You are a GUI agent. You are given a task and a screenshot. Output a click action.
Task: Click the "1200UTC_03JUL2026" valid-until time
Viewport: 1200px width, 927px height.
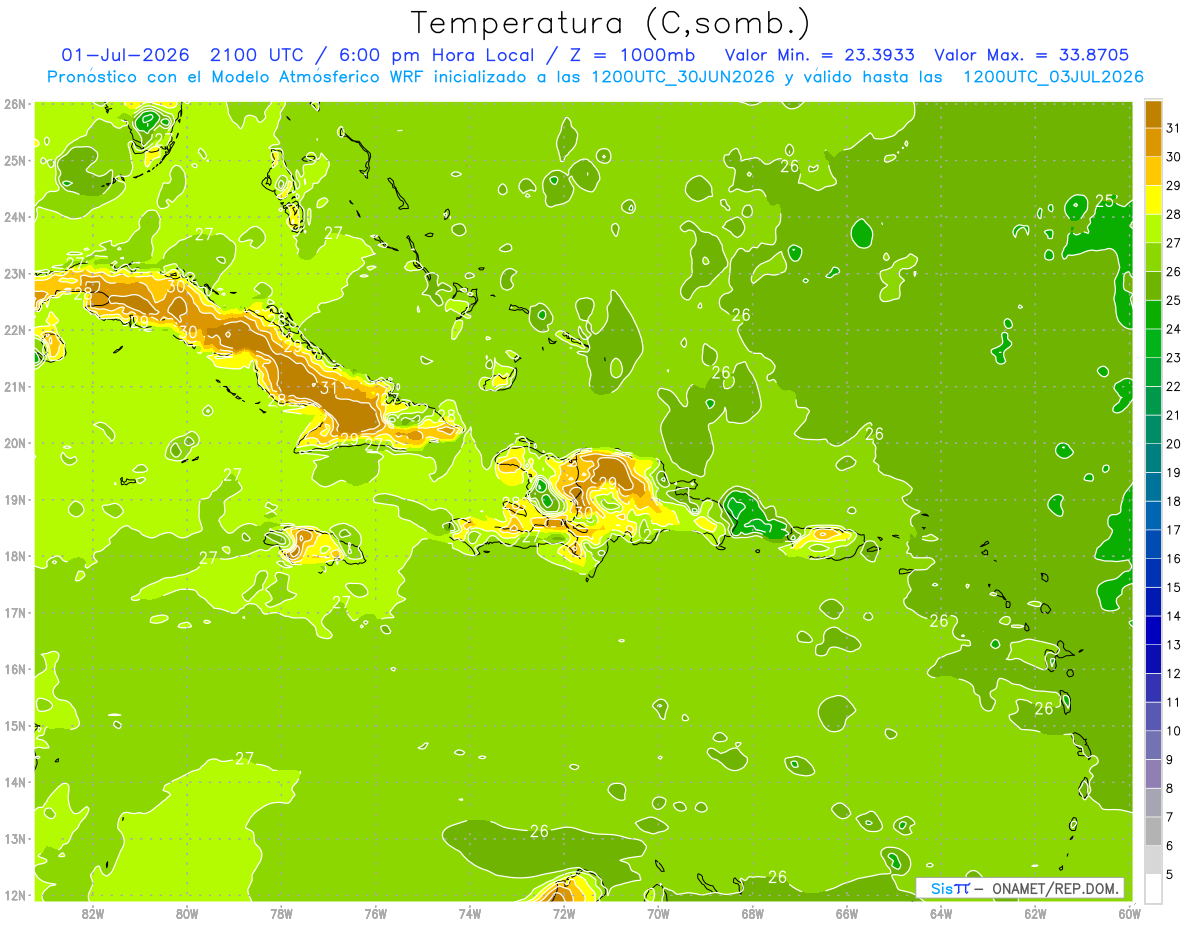coord(1053,76)
